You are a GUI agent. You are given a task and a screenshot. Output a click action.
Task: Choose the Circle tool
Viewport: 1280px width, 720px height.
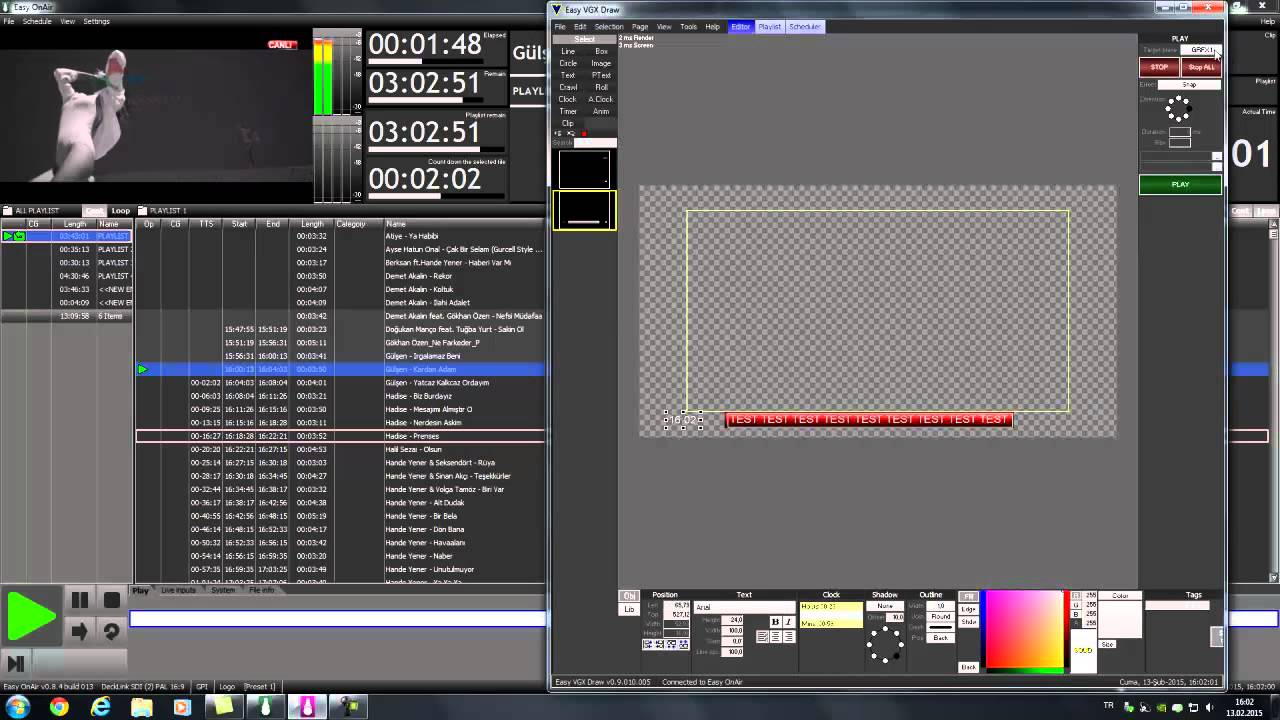(568, 63)
